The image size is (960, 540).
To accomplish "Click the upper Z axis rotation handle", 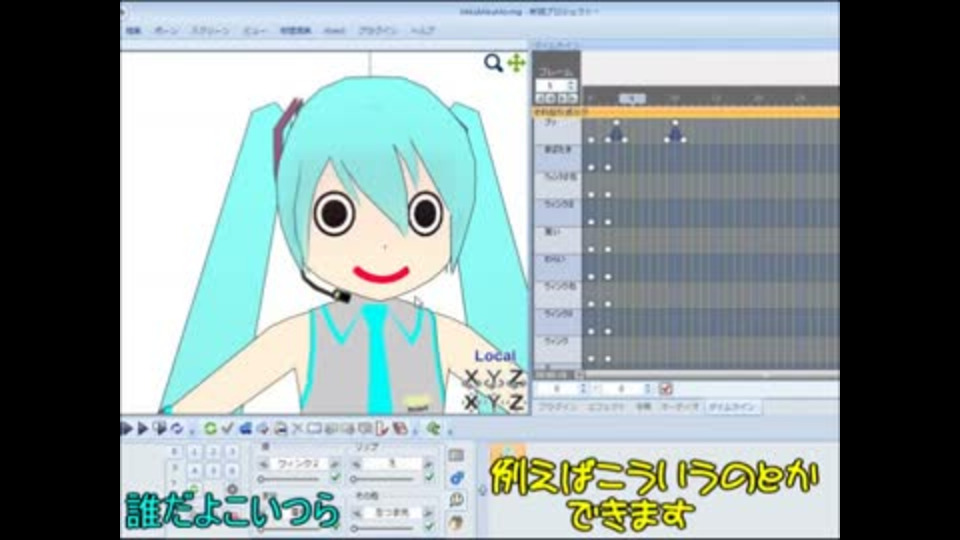I will [516, 380].
